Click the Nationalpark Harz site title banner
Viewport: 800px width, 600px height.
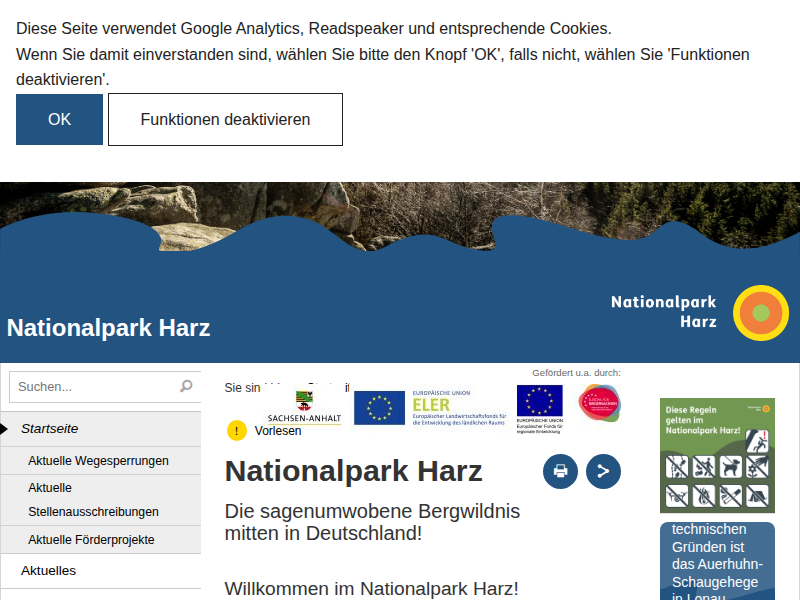tap(108, 326)
